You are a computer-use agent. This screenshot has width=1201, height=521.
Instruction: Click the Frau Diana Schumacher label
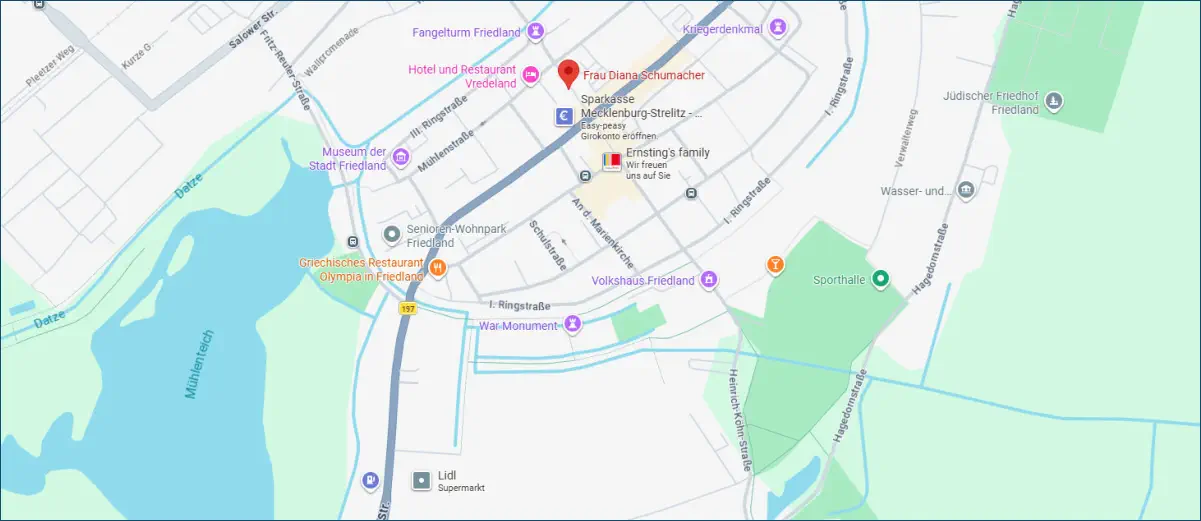[644, 76]
